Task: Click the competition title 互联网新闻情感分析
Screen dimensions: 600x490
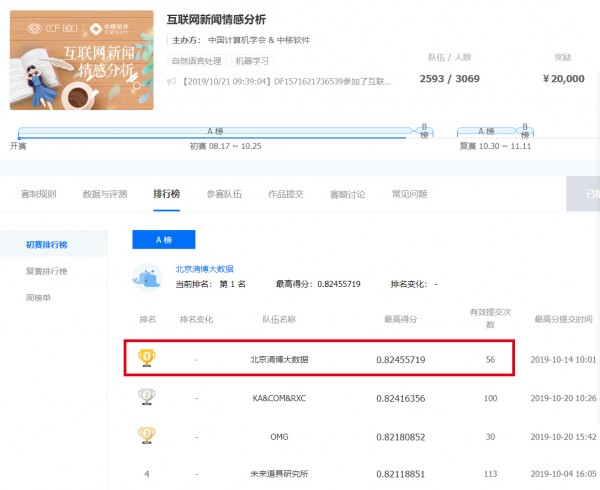Action: 216,20
